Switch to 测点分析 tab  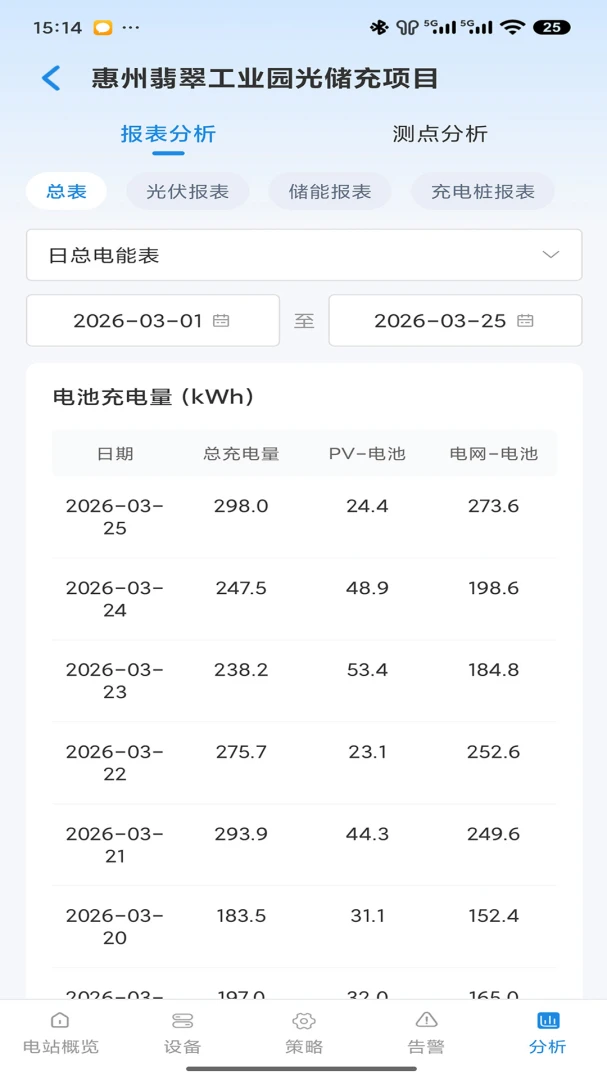pos(440,134)
